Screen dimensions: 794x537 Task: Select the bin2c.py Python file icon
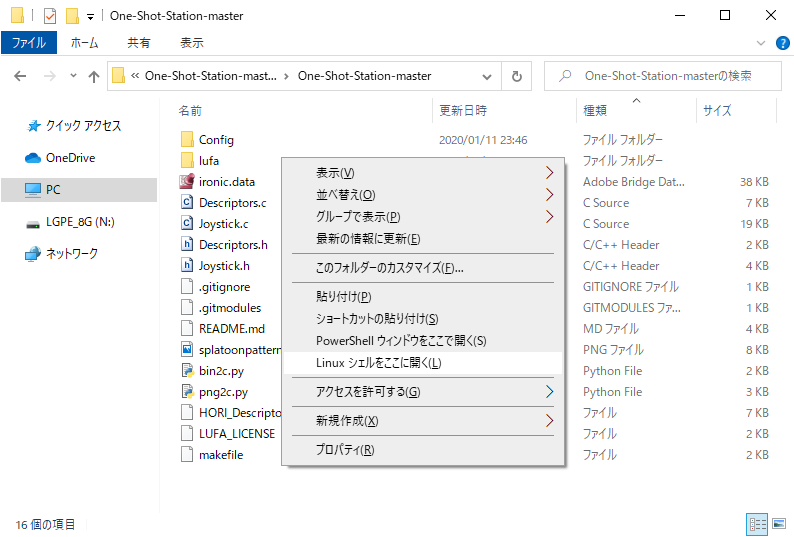point(187,371)
